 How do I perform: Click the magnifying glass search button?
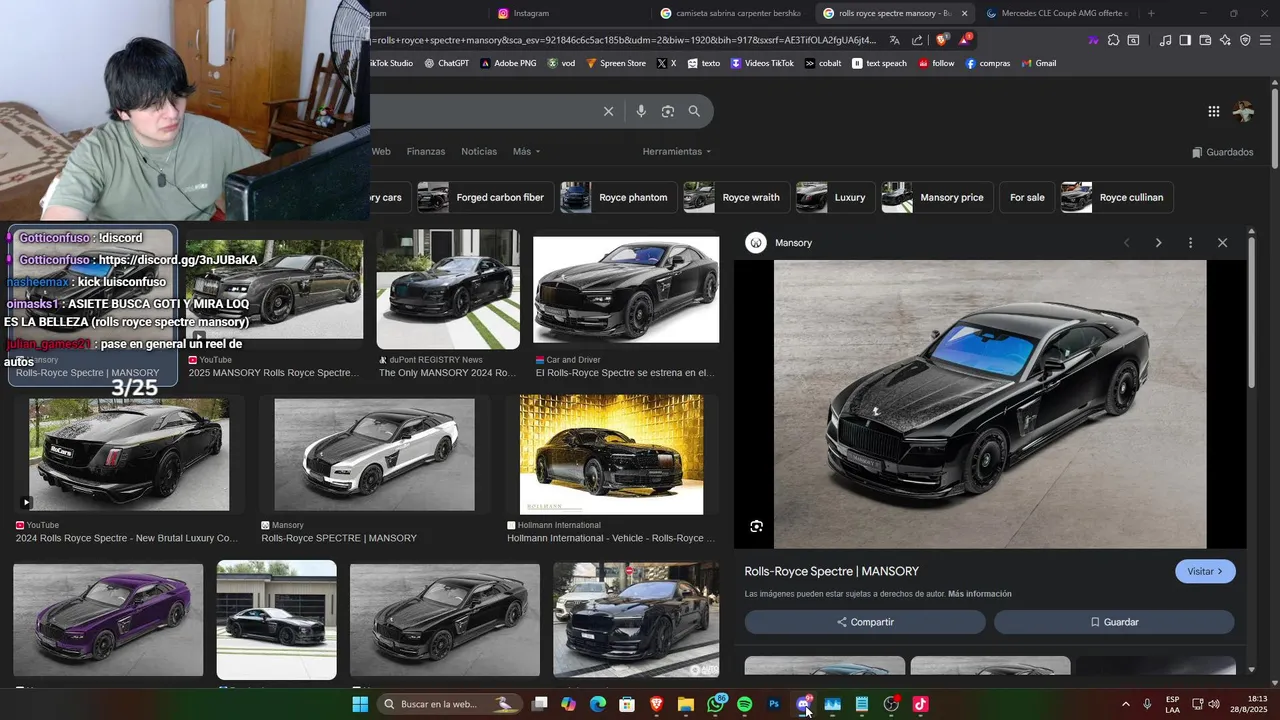click(x=694, y=111)
